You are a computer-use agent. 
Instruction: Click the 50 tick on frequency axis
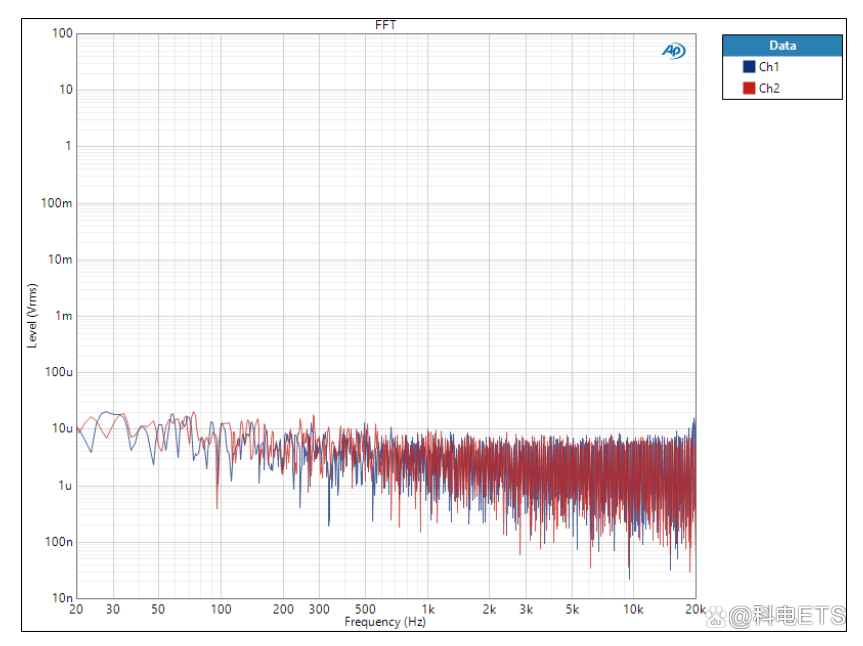pyautogui.click(x=158, y=609)
